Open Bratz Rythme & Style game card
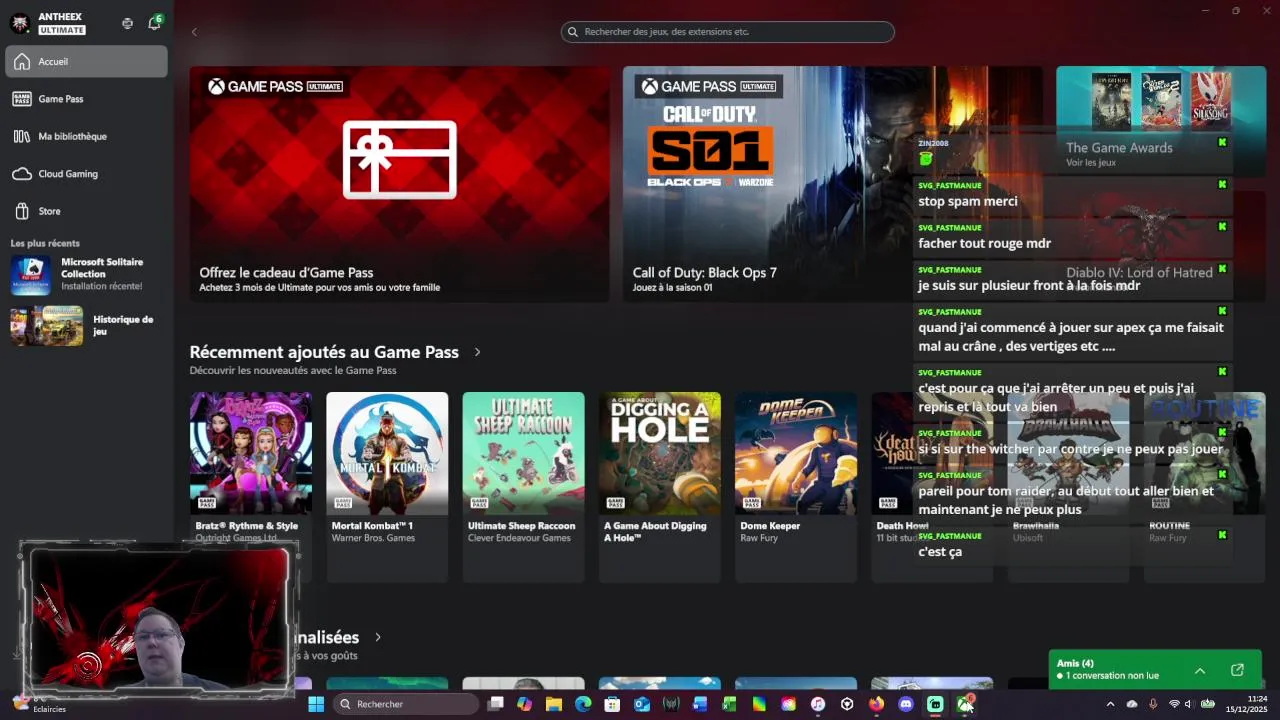Screen dimensions: 1280x720 coord(251,487)
